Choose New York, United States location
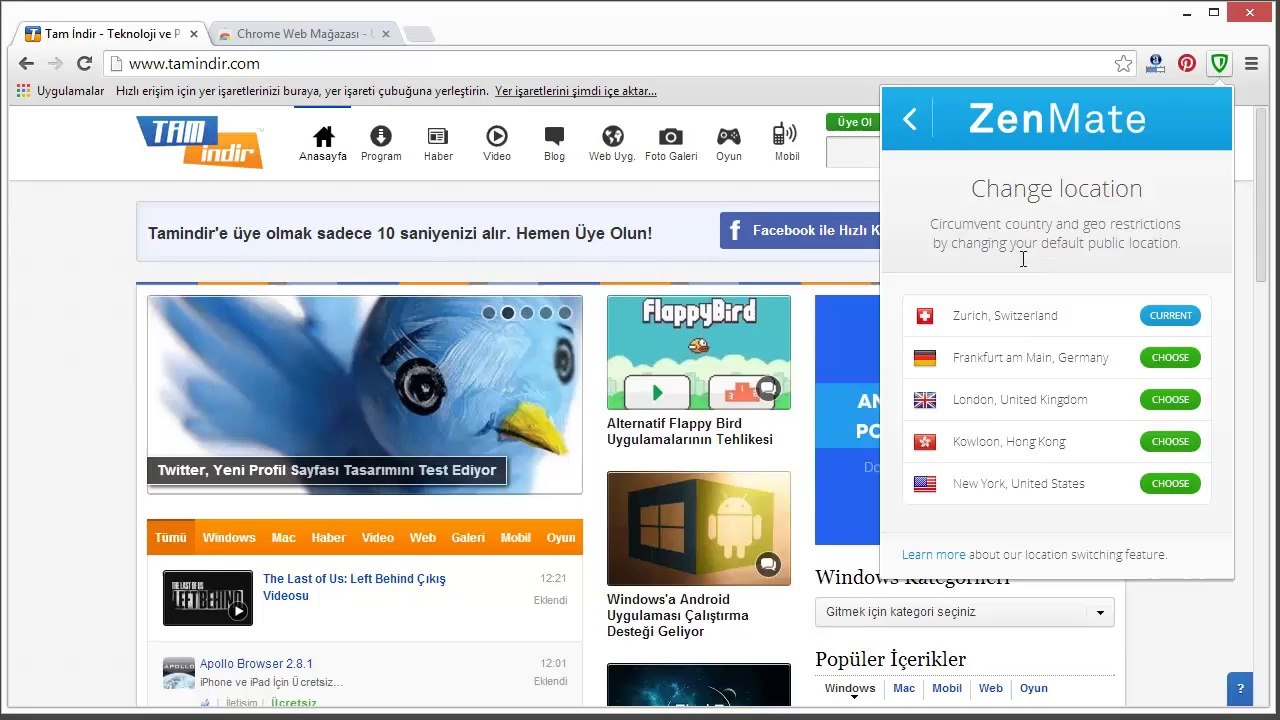Screen dimensions: 1280x720 coord(1170,484)
